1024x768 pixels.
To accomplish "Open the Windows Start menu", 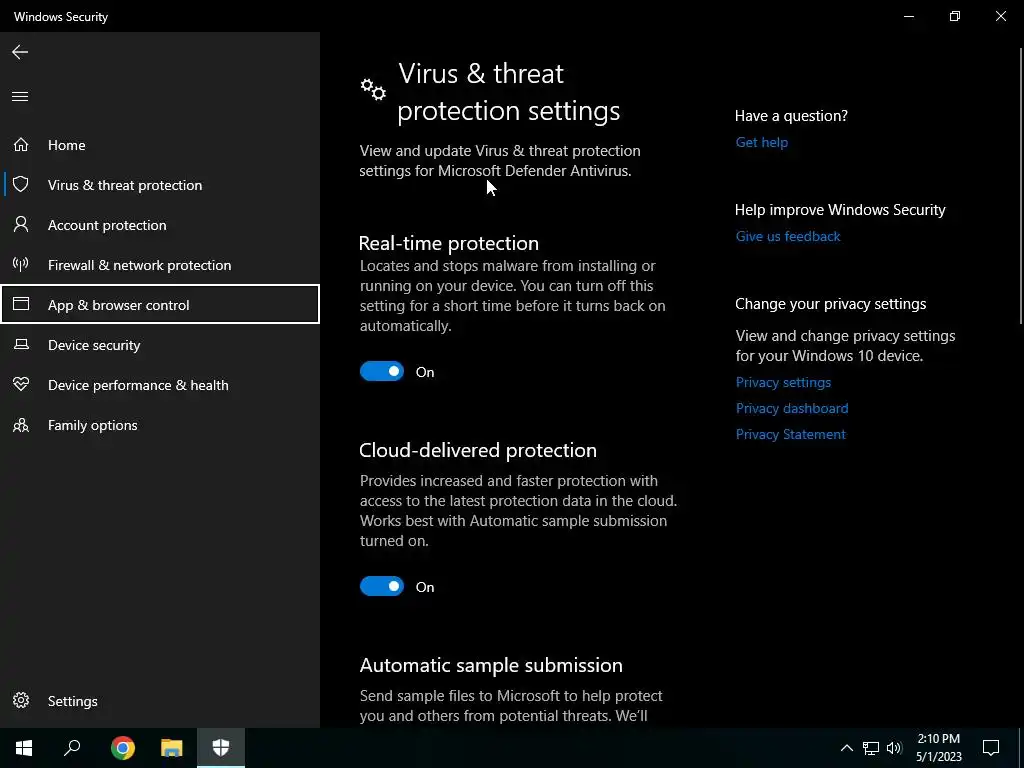I will (x=24, y=748).
